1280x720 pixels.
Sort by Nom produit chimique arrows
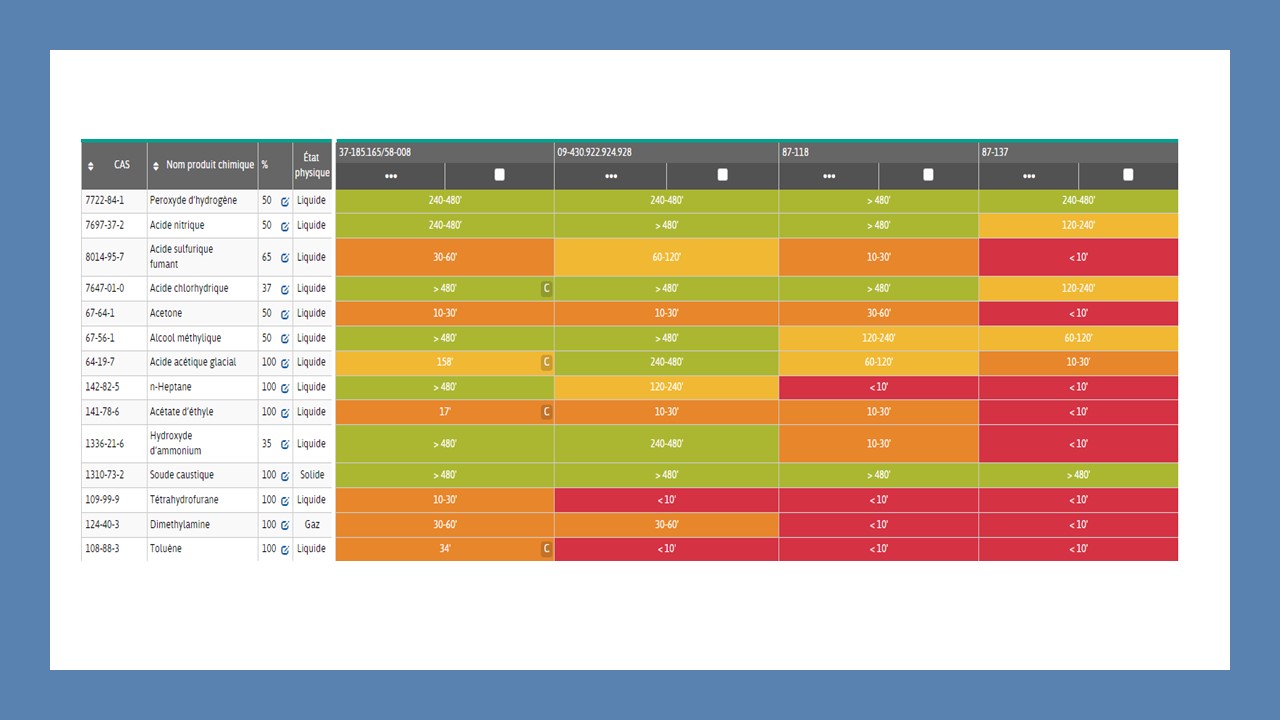155,165
